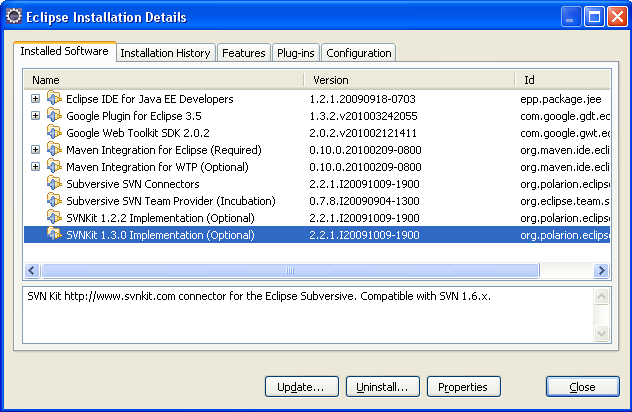Viewport: 632px width, 412px height.
Task: Expand Maven Integration for WTP (Optional)
Action: pos(35,166)
